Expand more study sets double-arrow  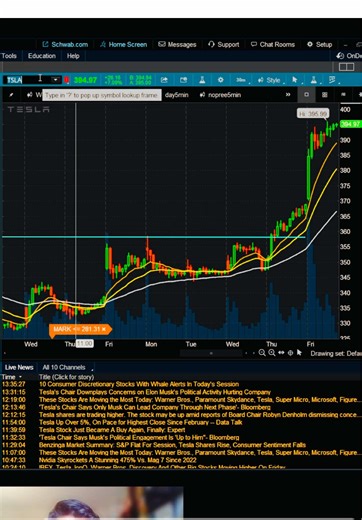[288, 95]
